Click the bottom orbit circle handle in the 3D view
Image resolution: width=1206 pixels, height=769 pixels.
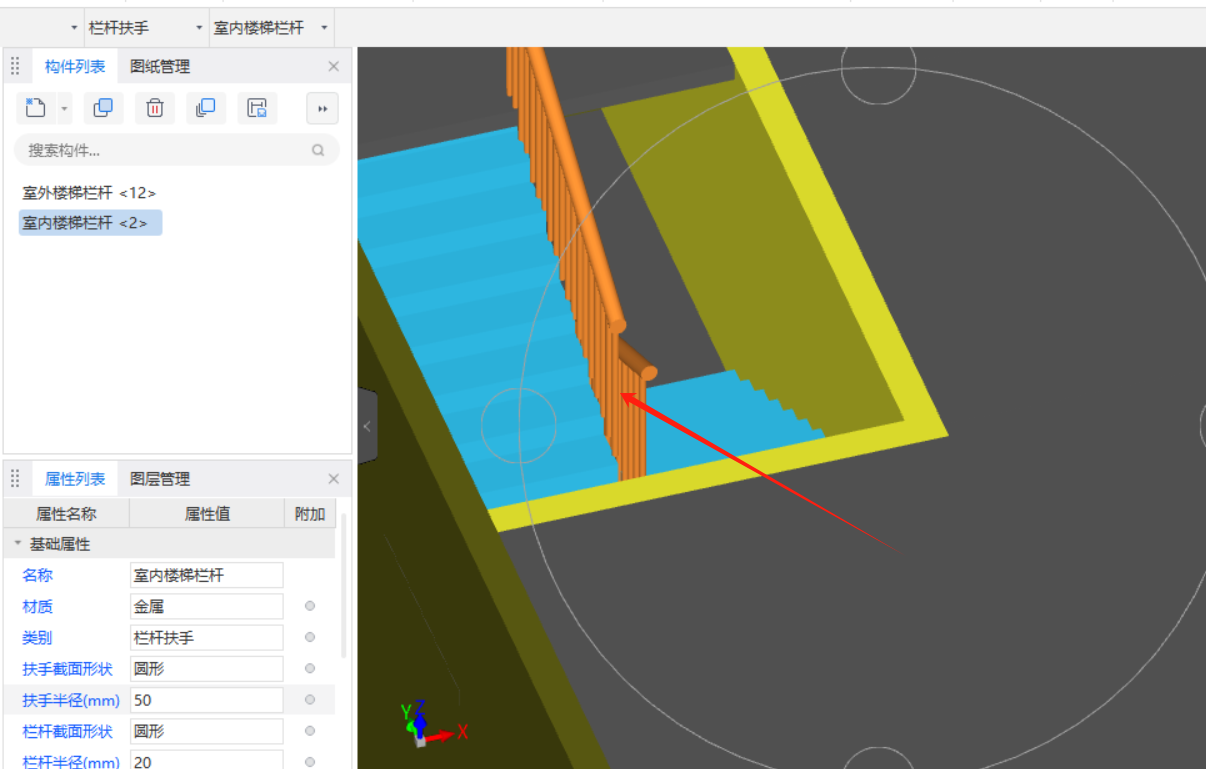coord(878,759)
